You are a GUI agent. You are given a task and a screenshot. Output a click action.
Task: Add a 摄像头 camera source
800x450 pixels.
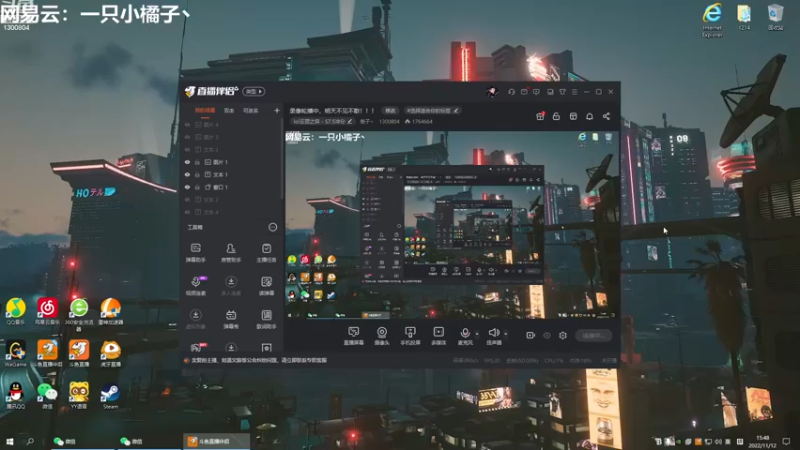tap(382, 336)
